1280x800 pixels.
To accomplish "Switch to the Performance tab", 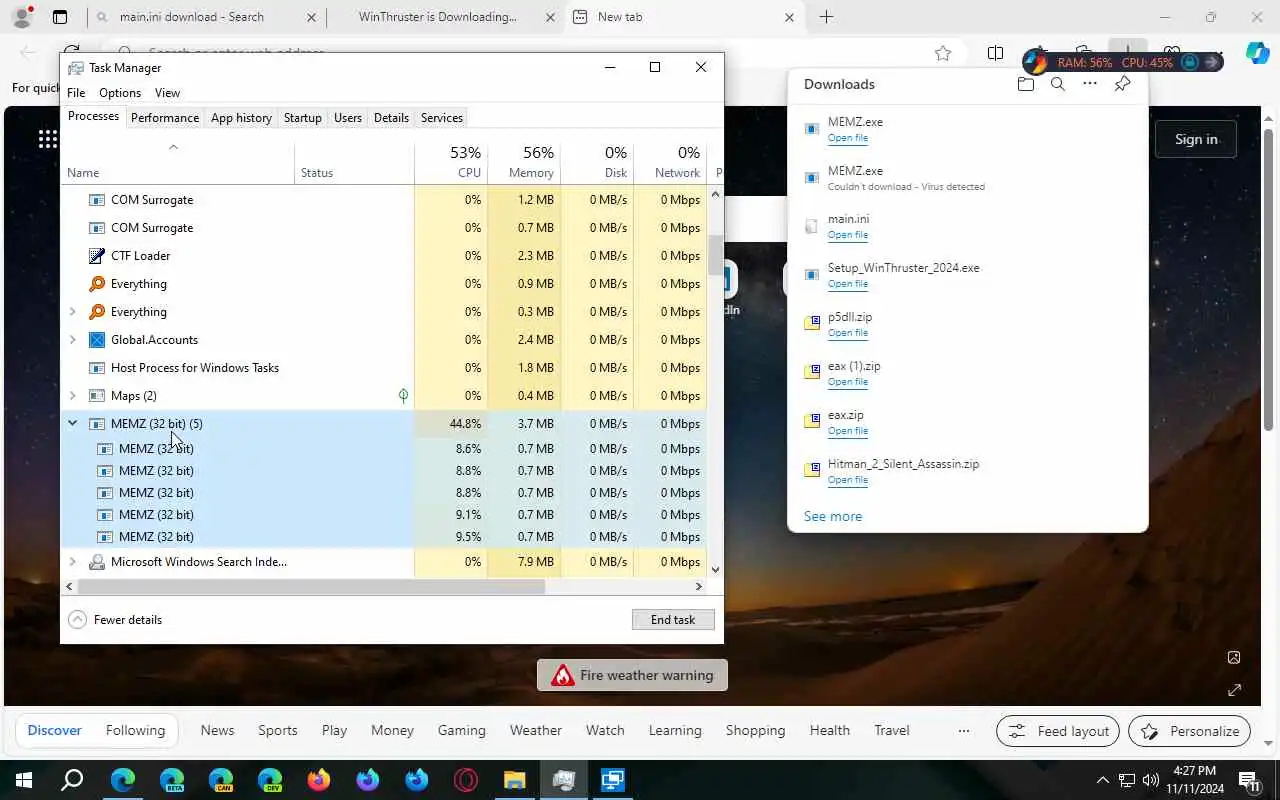I will [165, 118].
